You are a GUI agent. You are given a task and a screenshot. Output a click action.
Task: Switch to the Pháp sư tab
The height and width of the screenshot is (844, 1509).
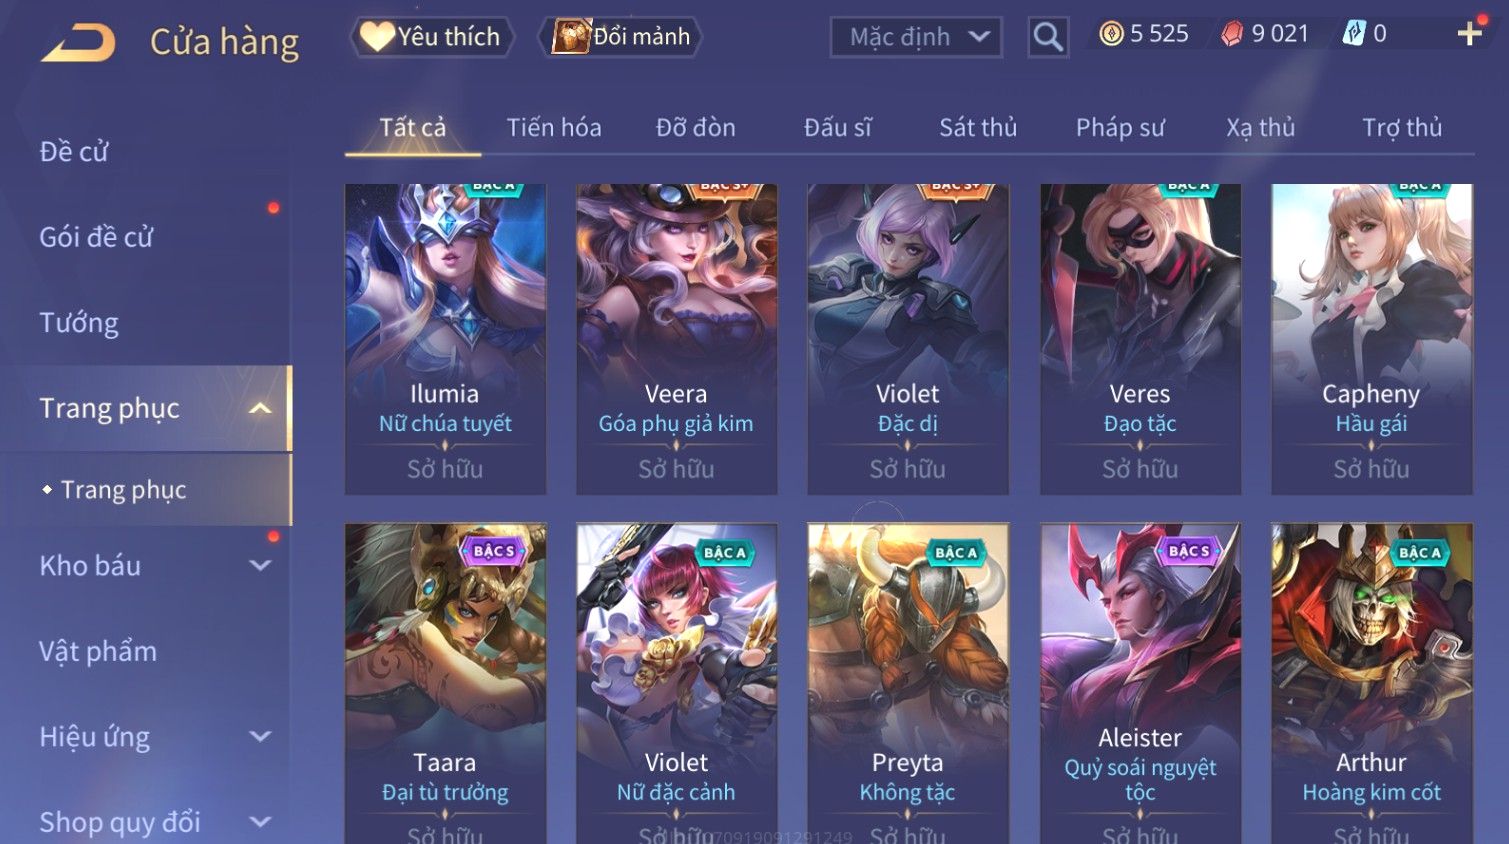(x=1120, y=128)
